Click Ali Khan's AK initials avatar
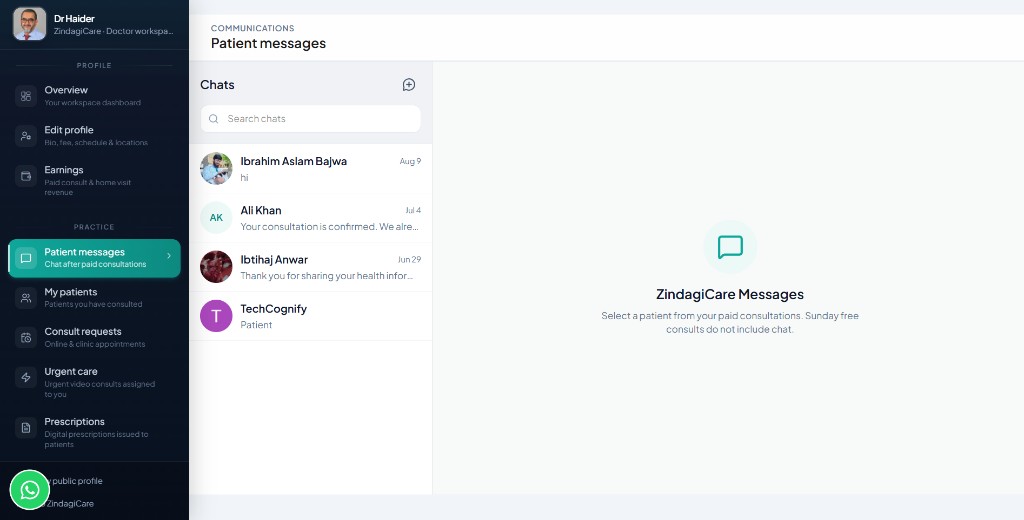Screen dimensions: 1024x520 216,218
